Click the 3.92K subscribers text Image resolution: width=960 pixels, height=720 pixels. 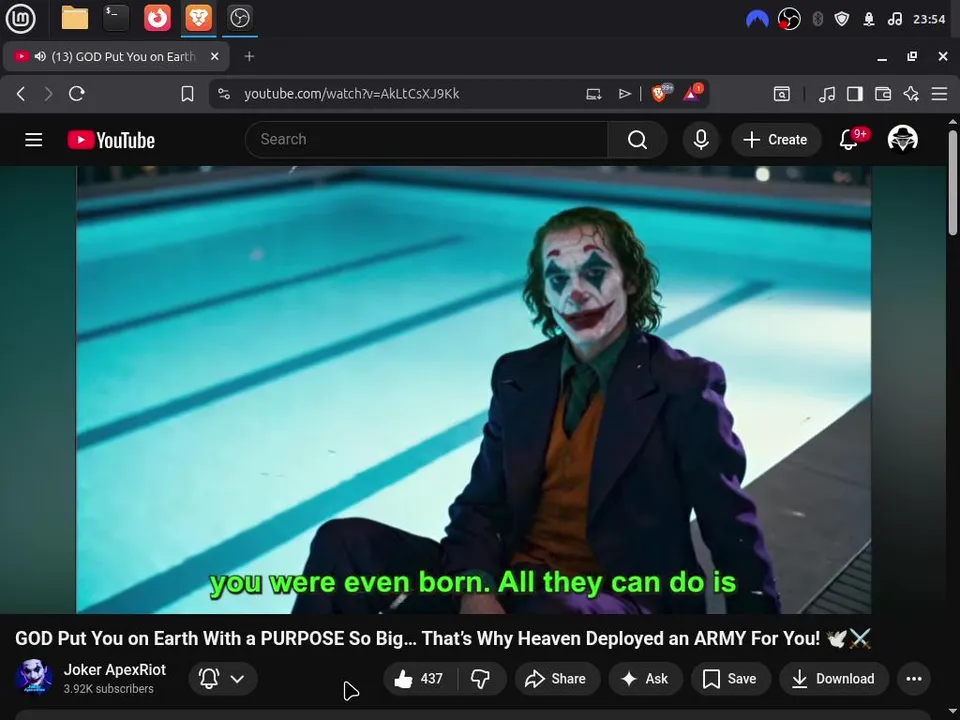coord(109,689)
